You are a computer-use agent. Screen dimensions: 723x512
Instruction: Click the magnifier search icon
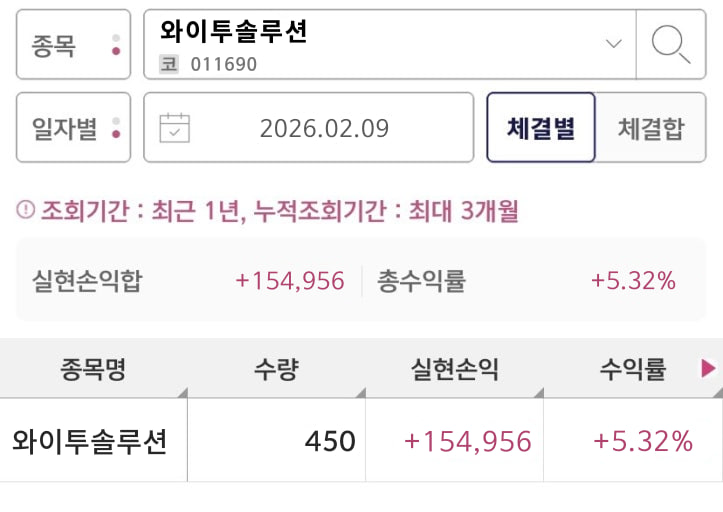click(671, 44)
